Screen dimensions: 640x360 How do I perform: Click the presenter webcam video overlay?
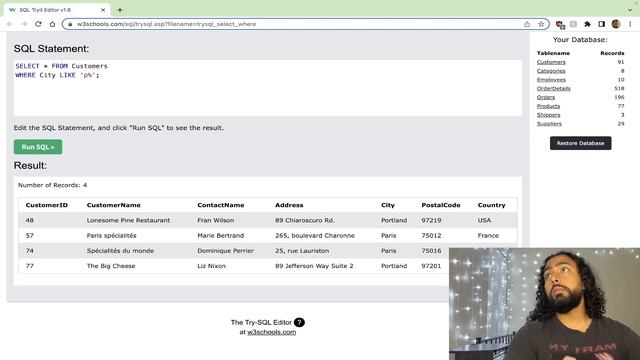pos(544,304)
